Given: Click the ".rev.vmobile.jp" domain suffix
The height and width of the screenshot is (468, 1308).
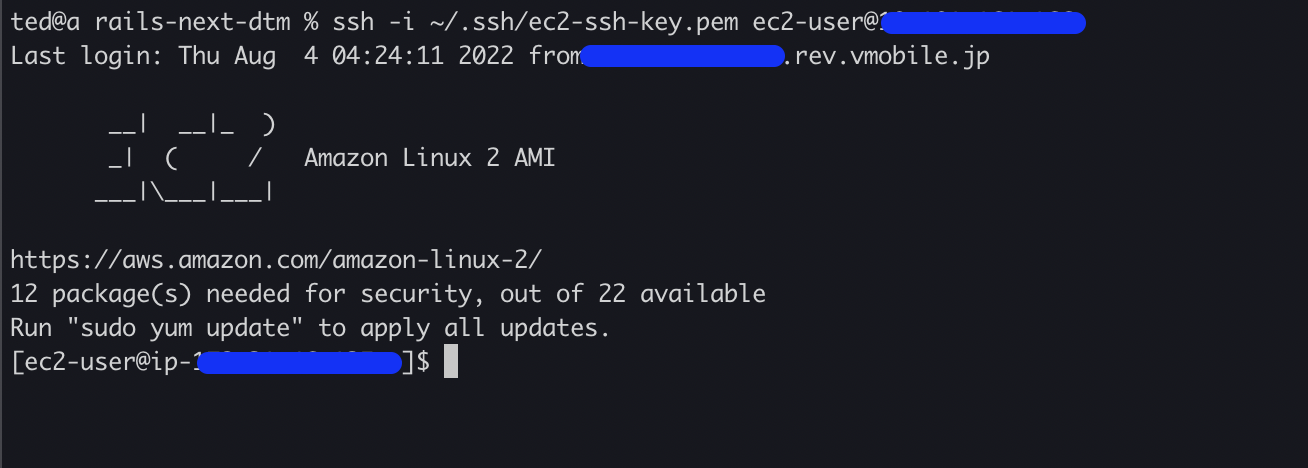Looking at the screenshot, I should [x=887, y=56].
